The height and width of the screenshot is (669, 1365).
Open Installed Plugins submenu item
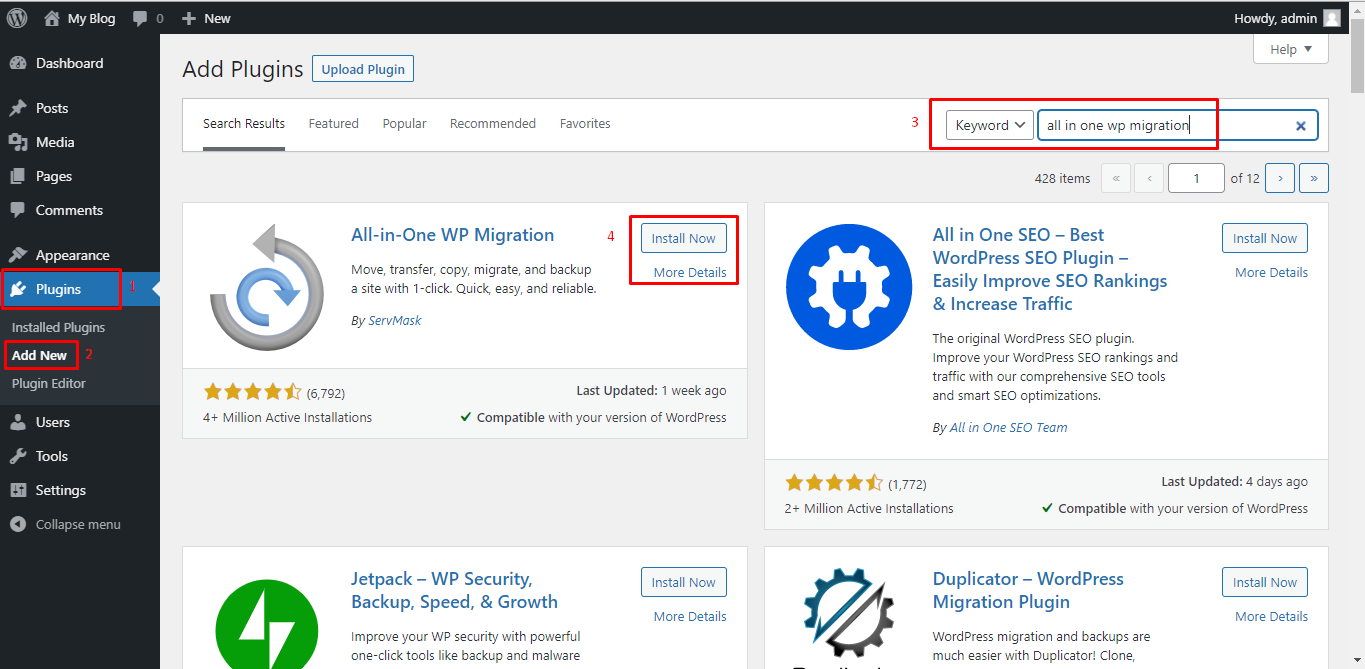click(x=58, y=327)
